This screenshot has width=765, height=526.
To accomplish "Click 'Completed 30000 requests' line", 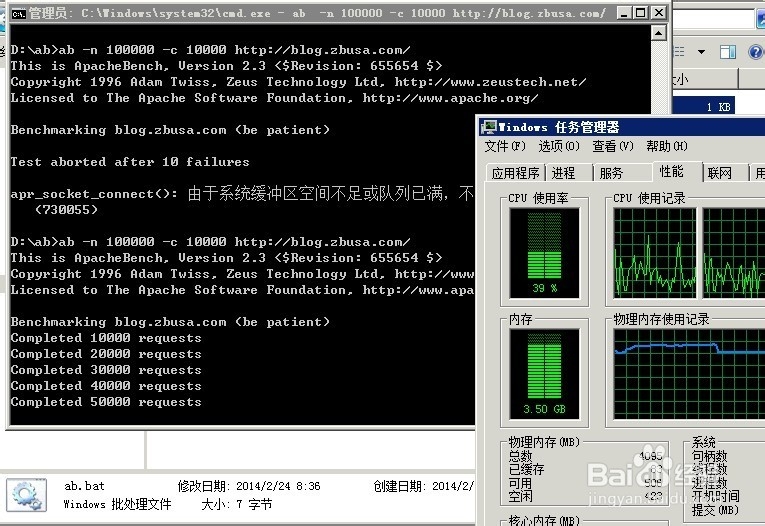I will (106, 370).
